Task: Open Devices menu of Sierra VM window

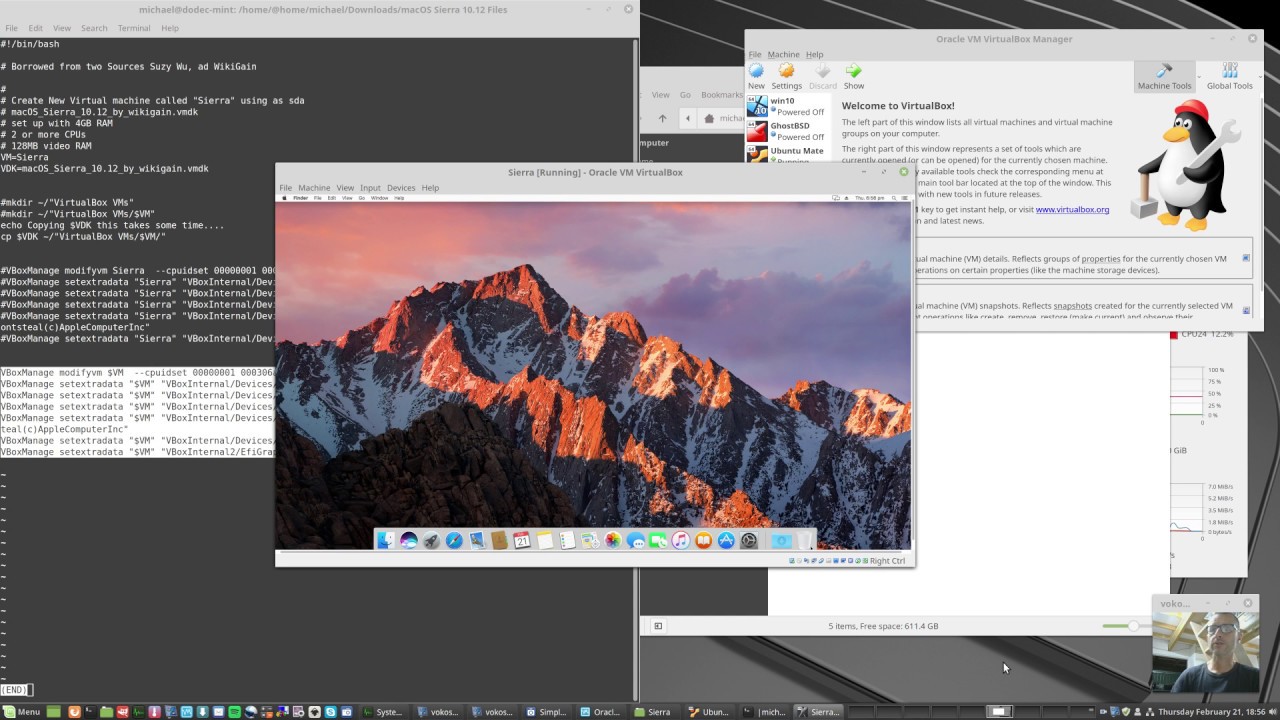Action: pos(401,188)
